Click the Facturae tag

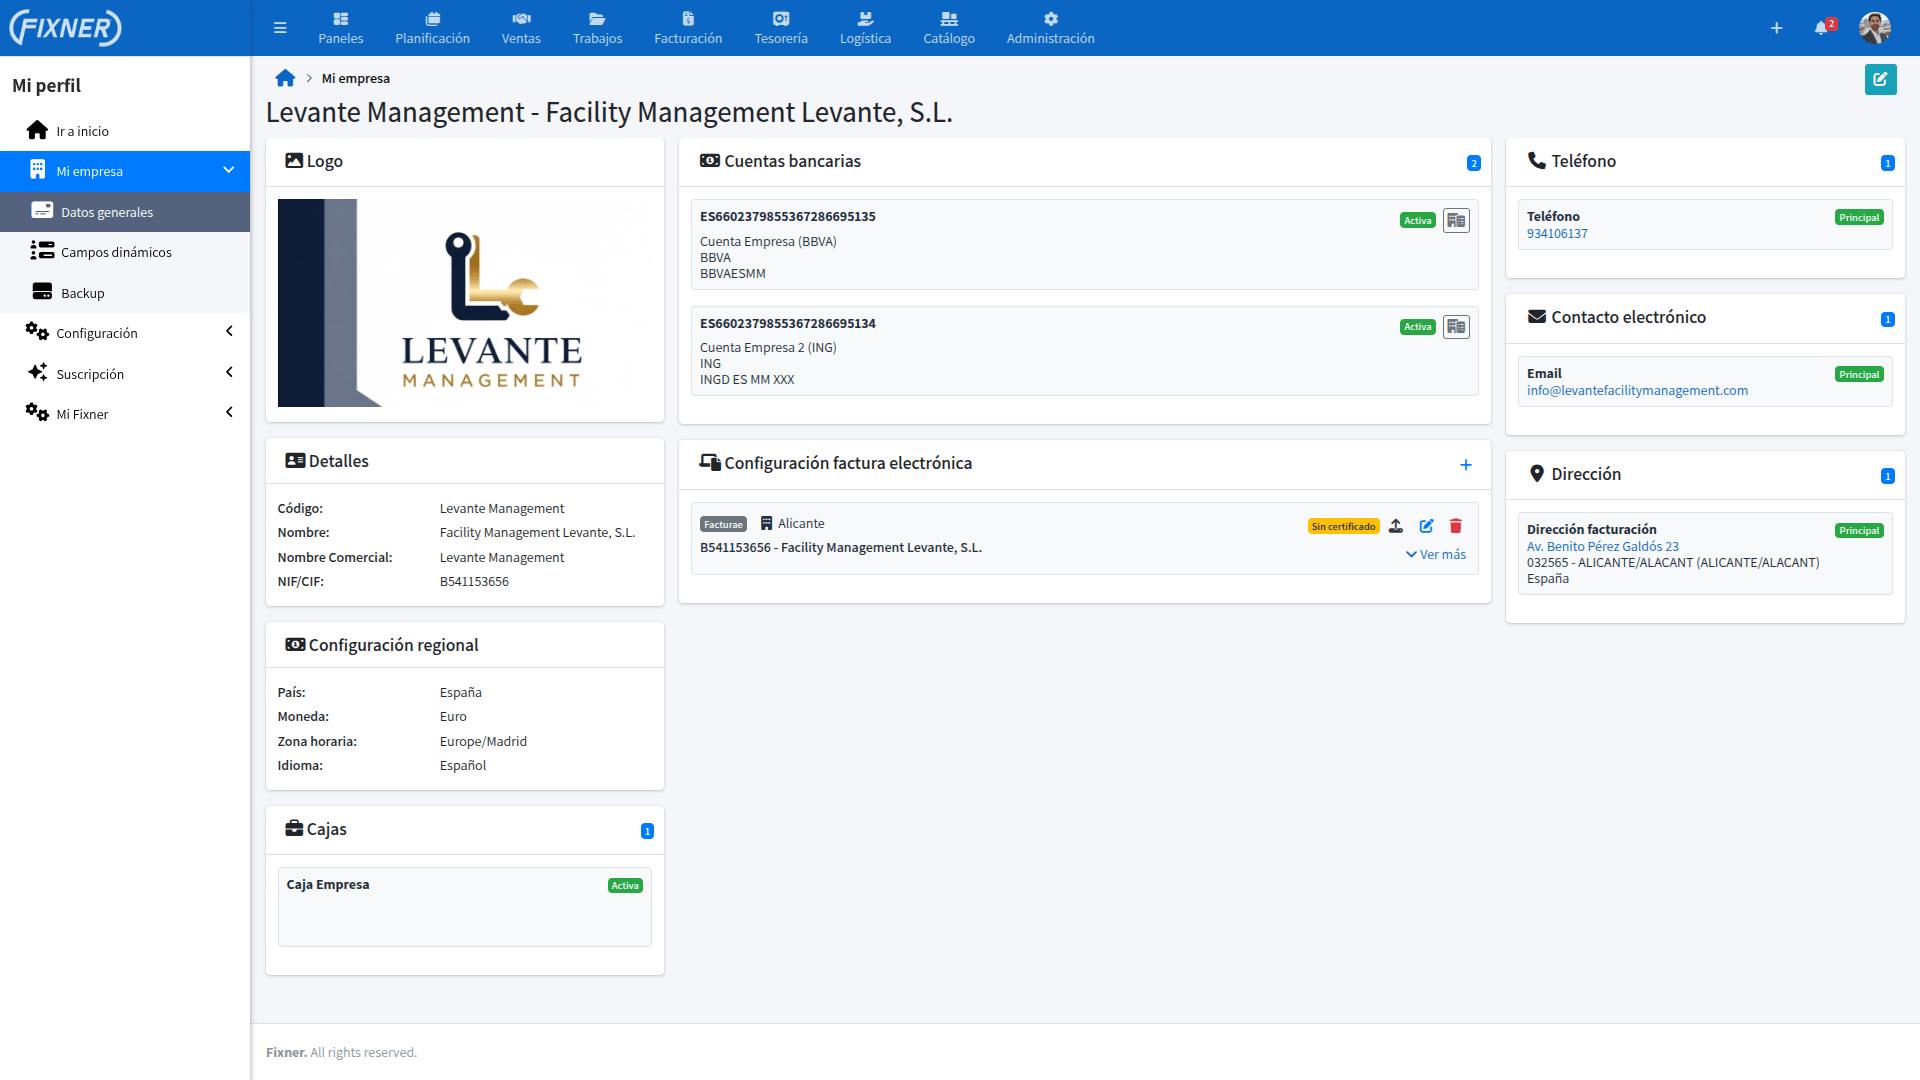point(723,525)
